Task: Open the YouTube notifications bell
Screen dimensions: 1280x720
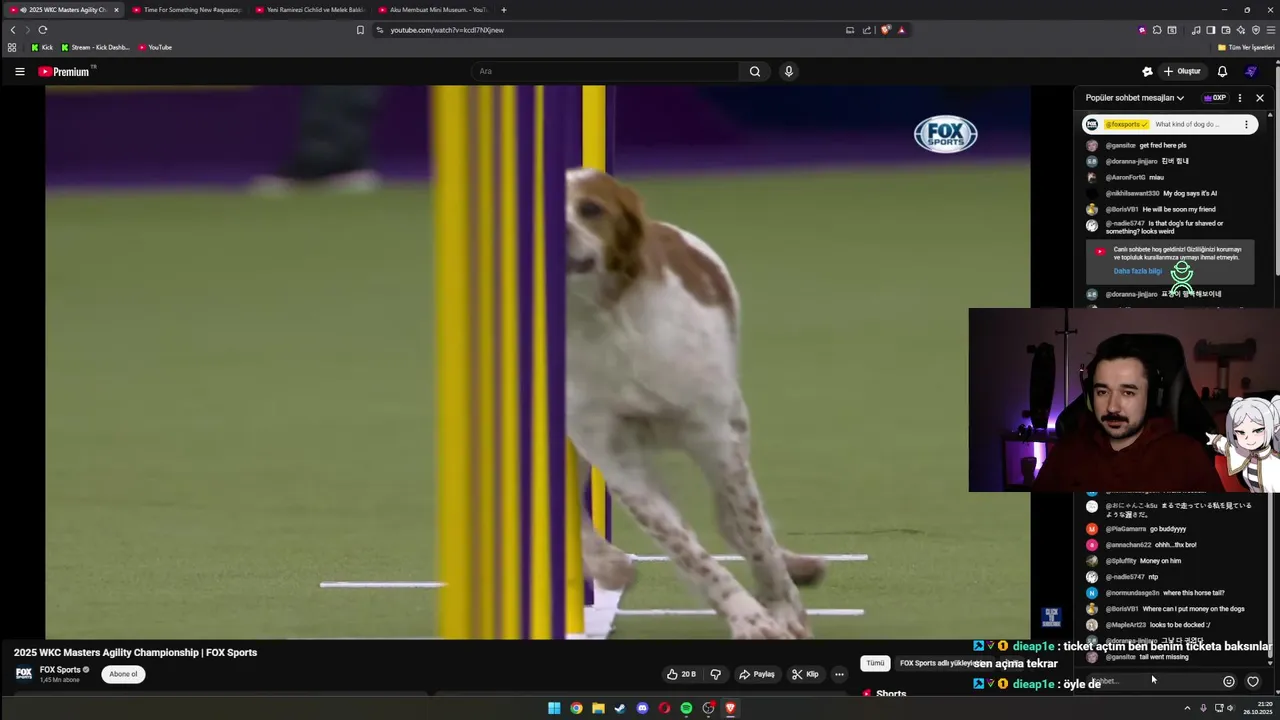Action: [1222, 71]
